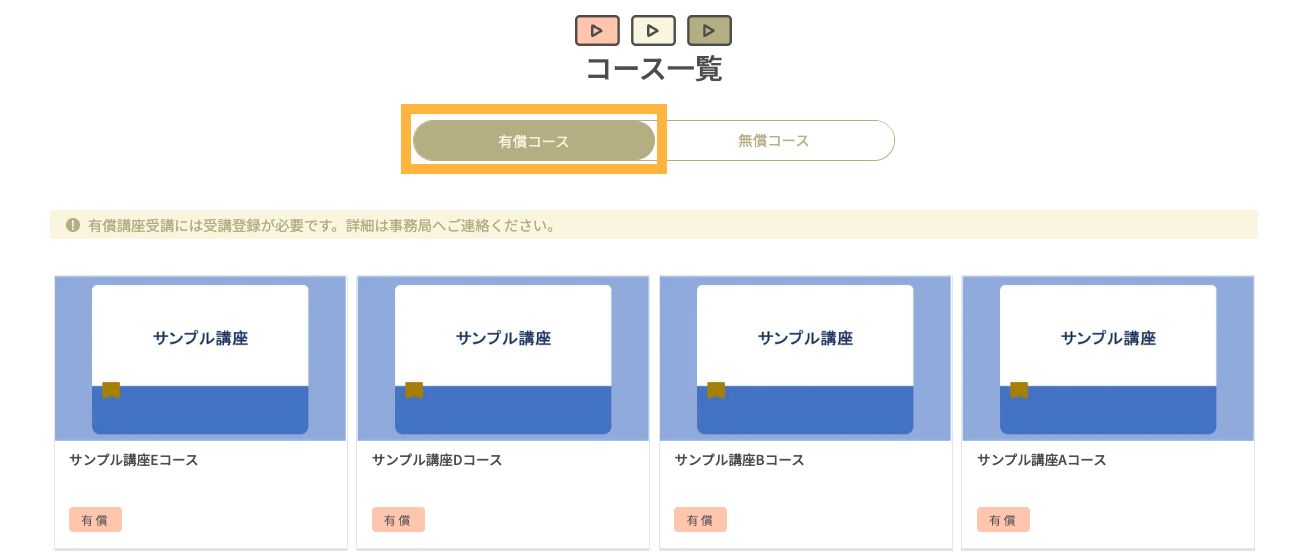Click the 有償 badge on the Eコース card
Image resolution: width=1296 pixels, height=555 pixels.
(95, 520)
